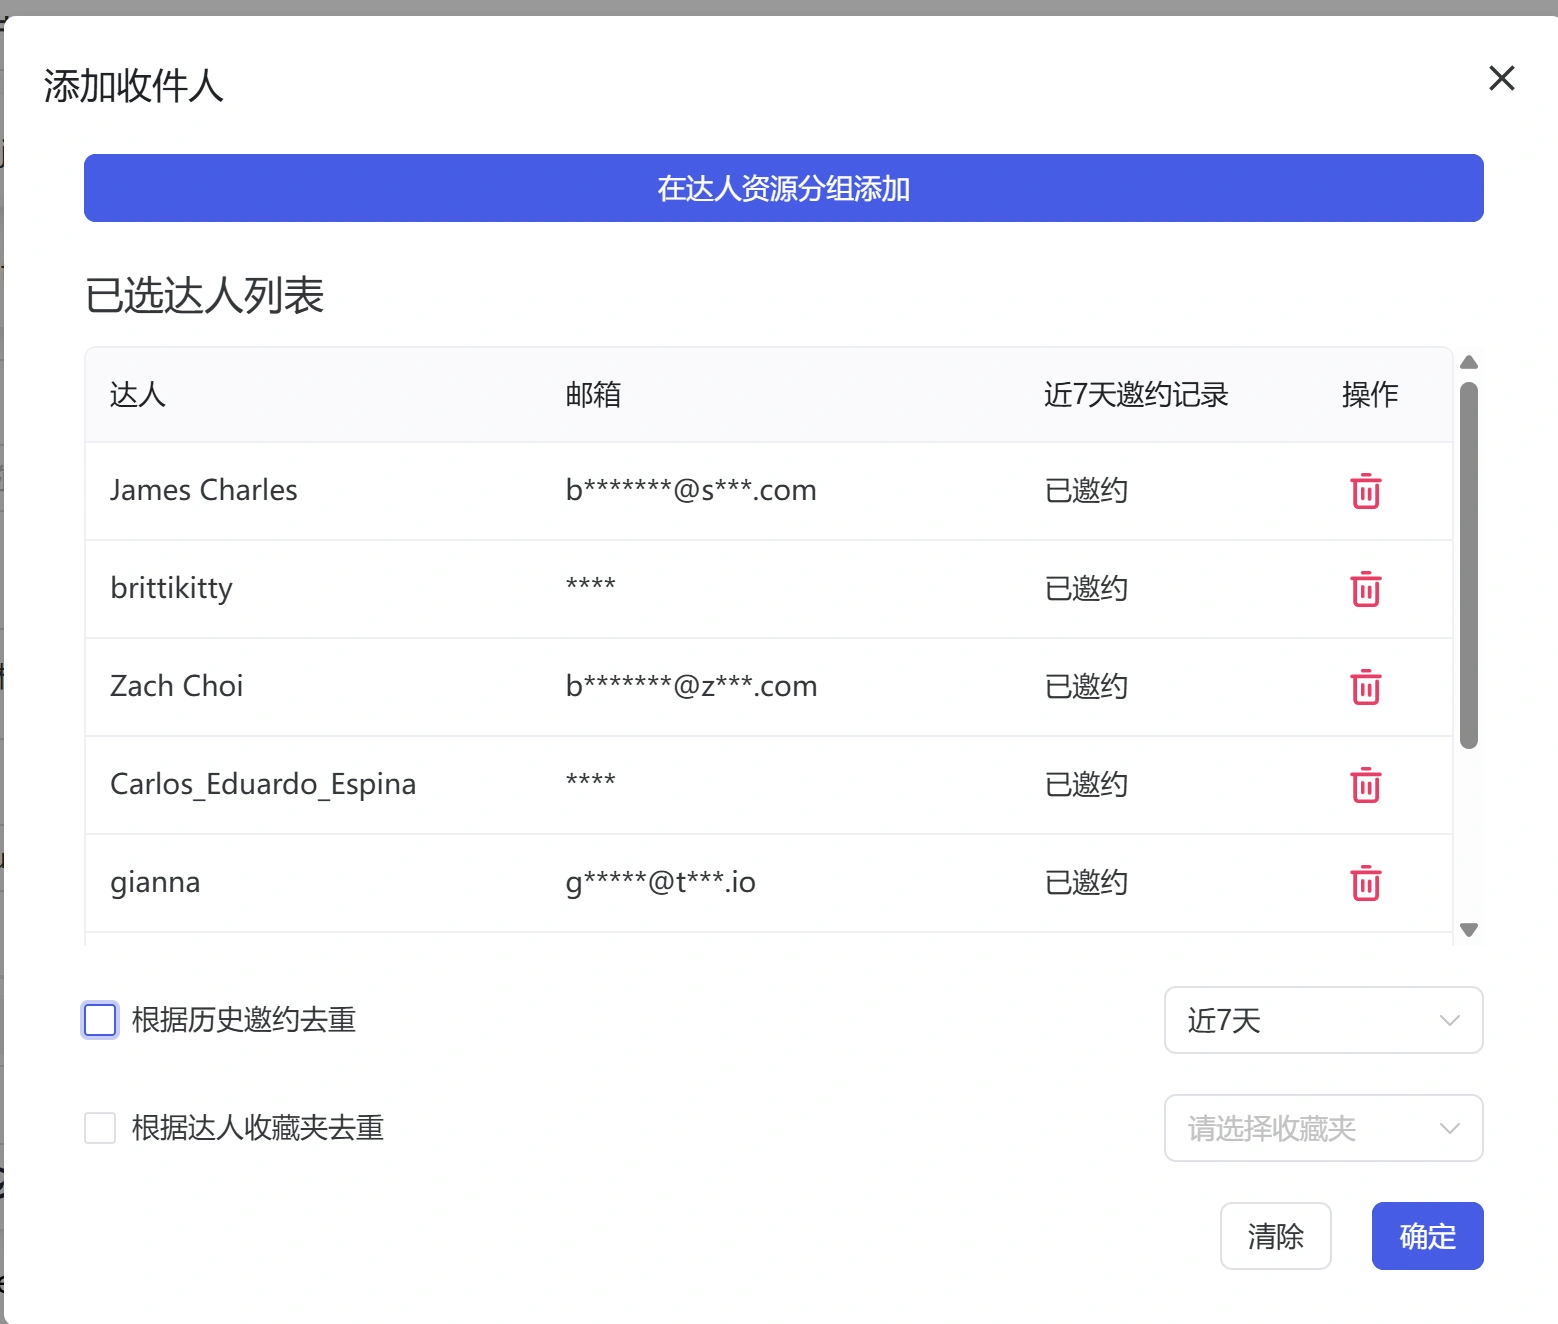The height and width of the screenshot is (1324, 1558).
Task: Click the chevron arrow in the 近7天 selector
Action: pyautogui.click(x=1449, y=1020)
